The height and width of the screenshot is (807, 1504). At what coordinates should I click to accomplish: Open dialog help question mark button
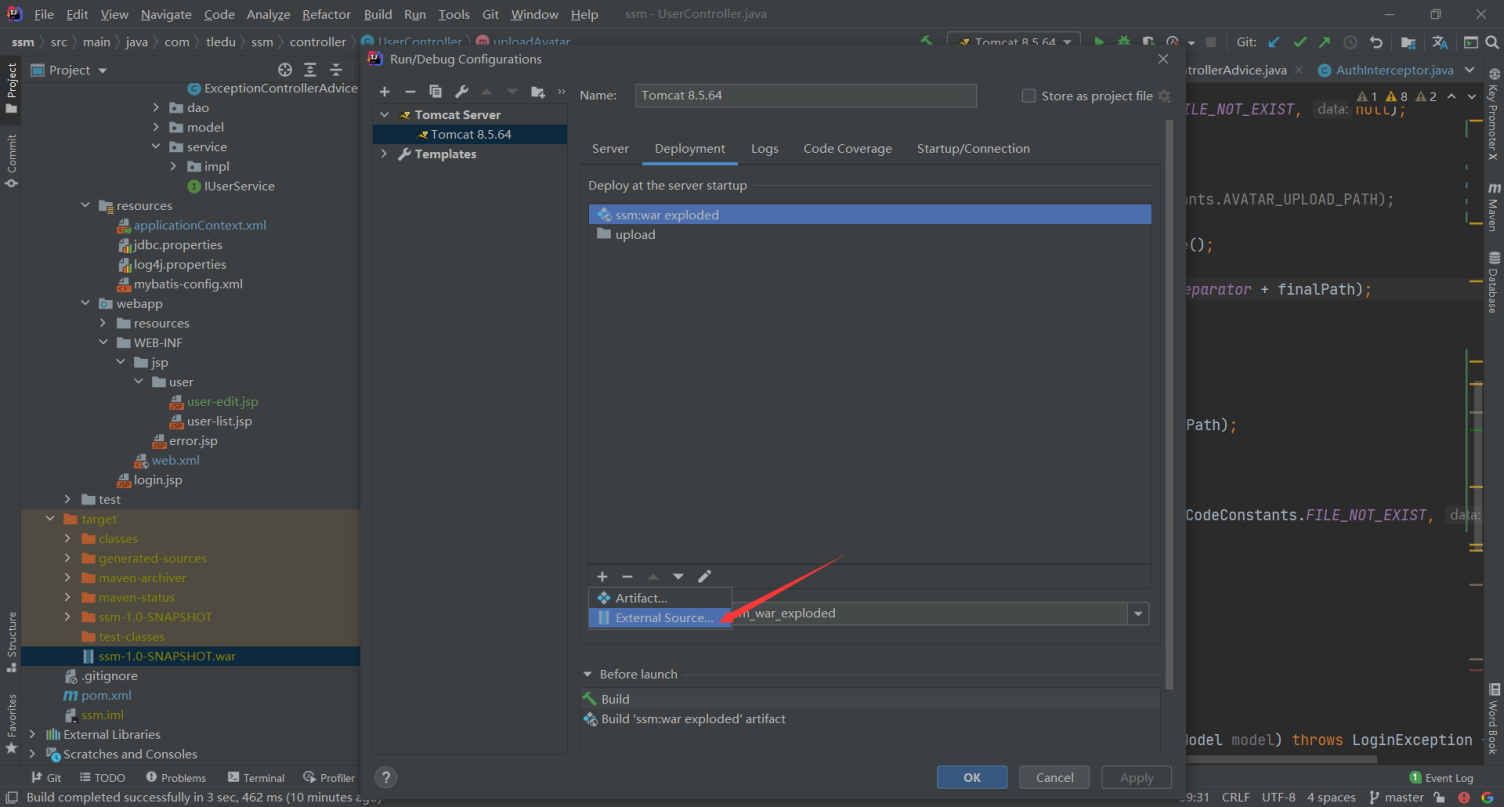386,777
